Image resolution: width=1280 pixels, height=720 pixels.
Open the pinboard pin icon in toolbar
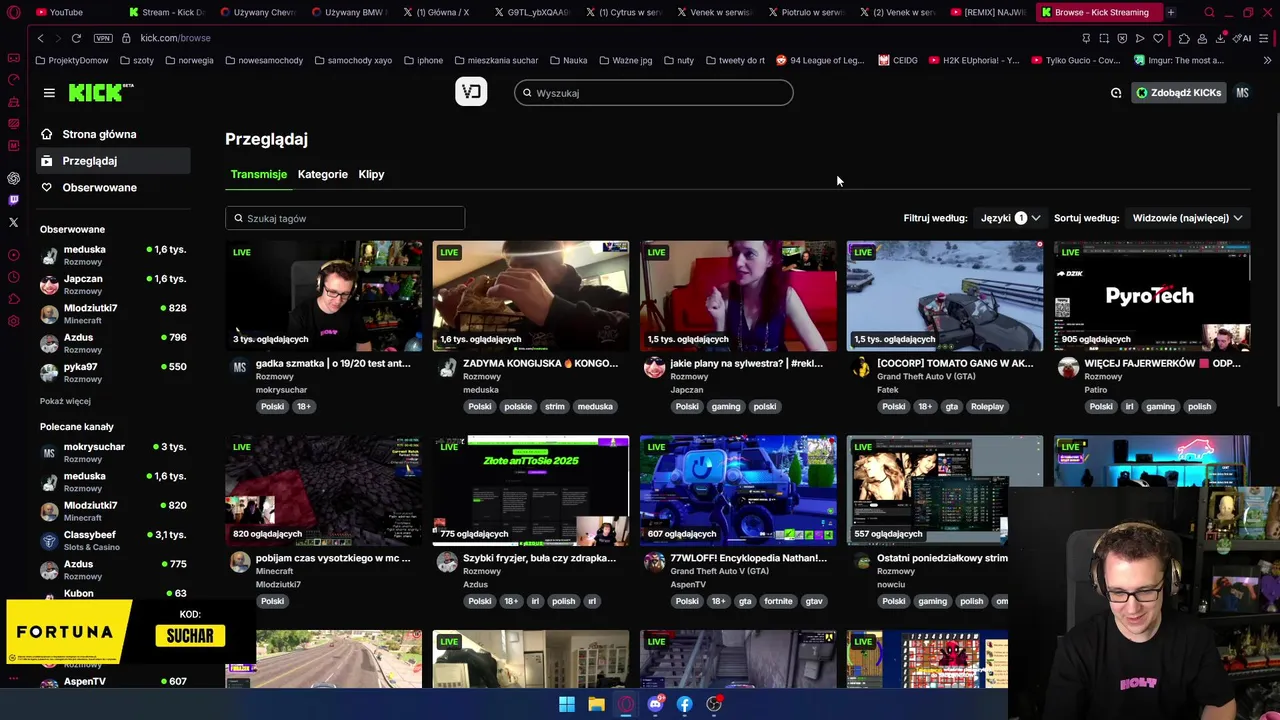1086,38
